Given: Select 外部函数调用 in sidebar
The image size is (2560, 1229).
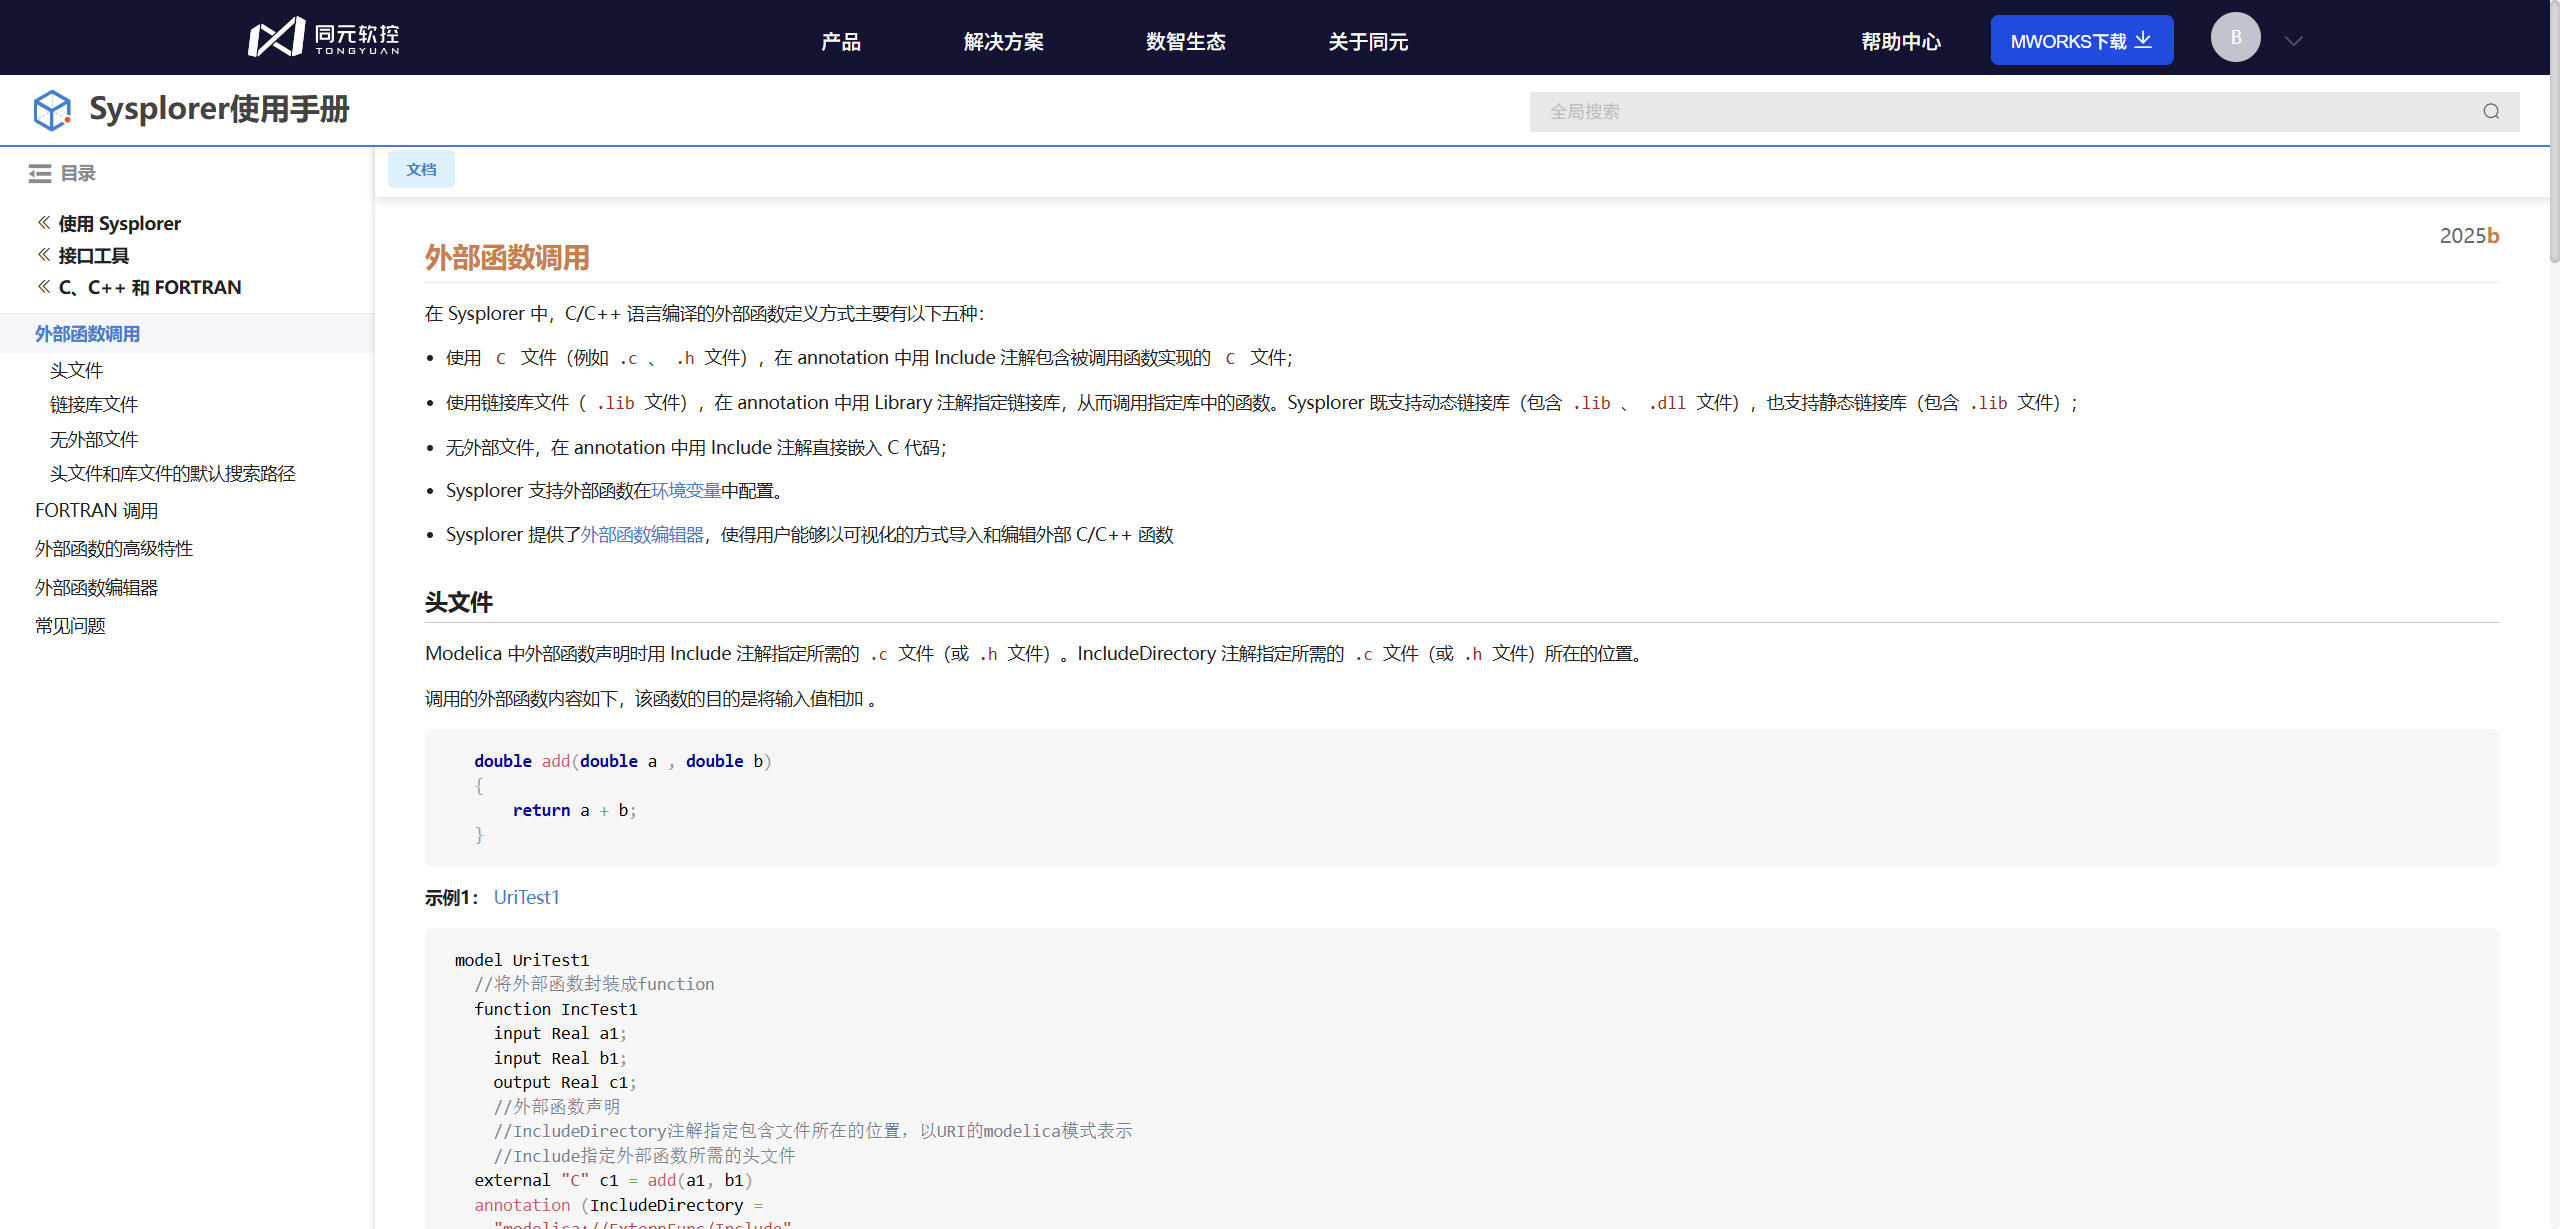Looking at the screenshot, I should coord(187,334).
